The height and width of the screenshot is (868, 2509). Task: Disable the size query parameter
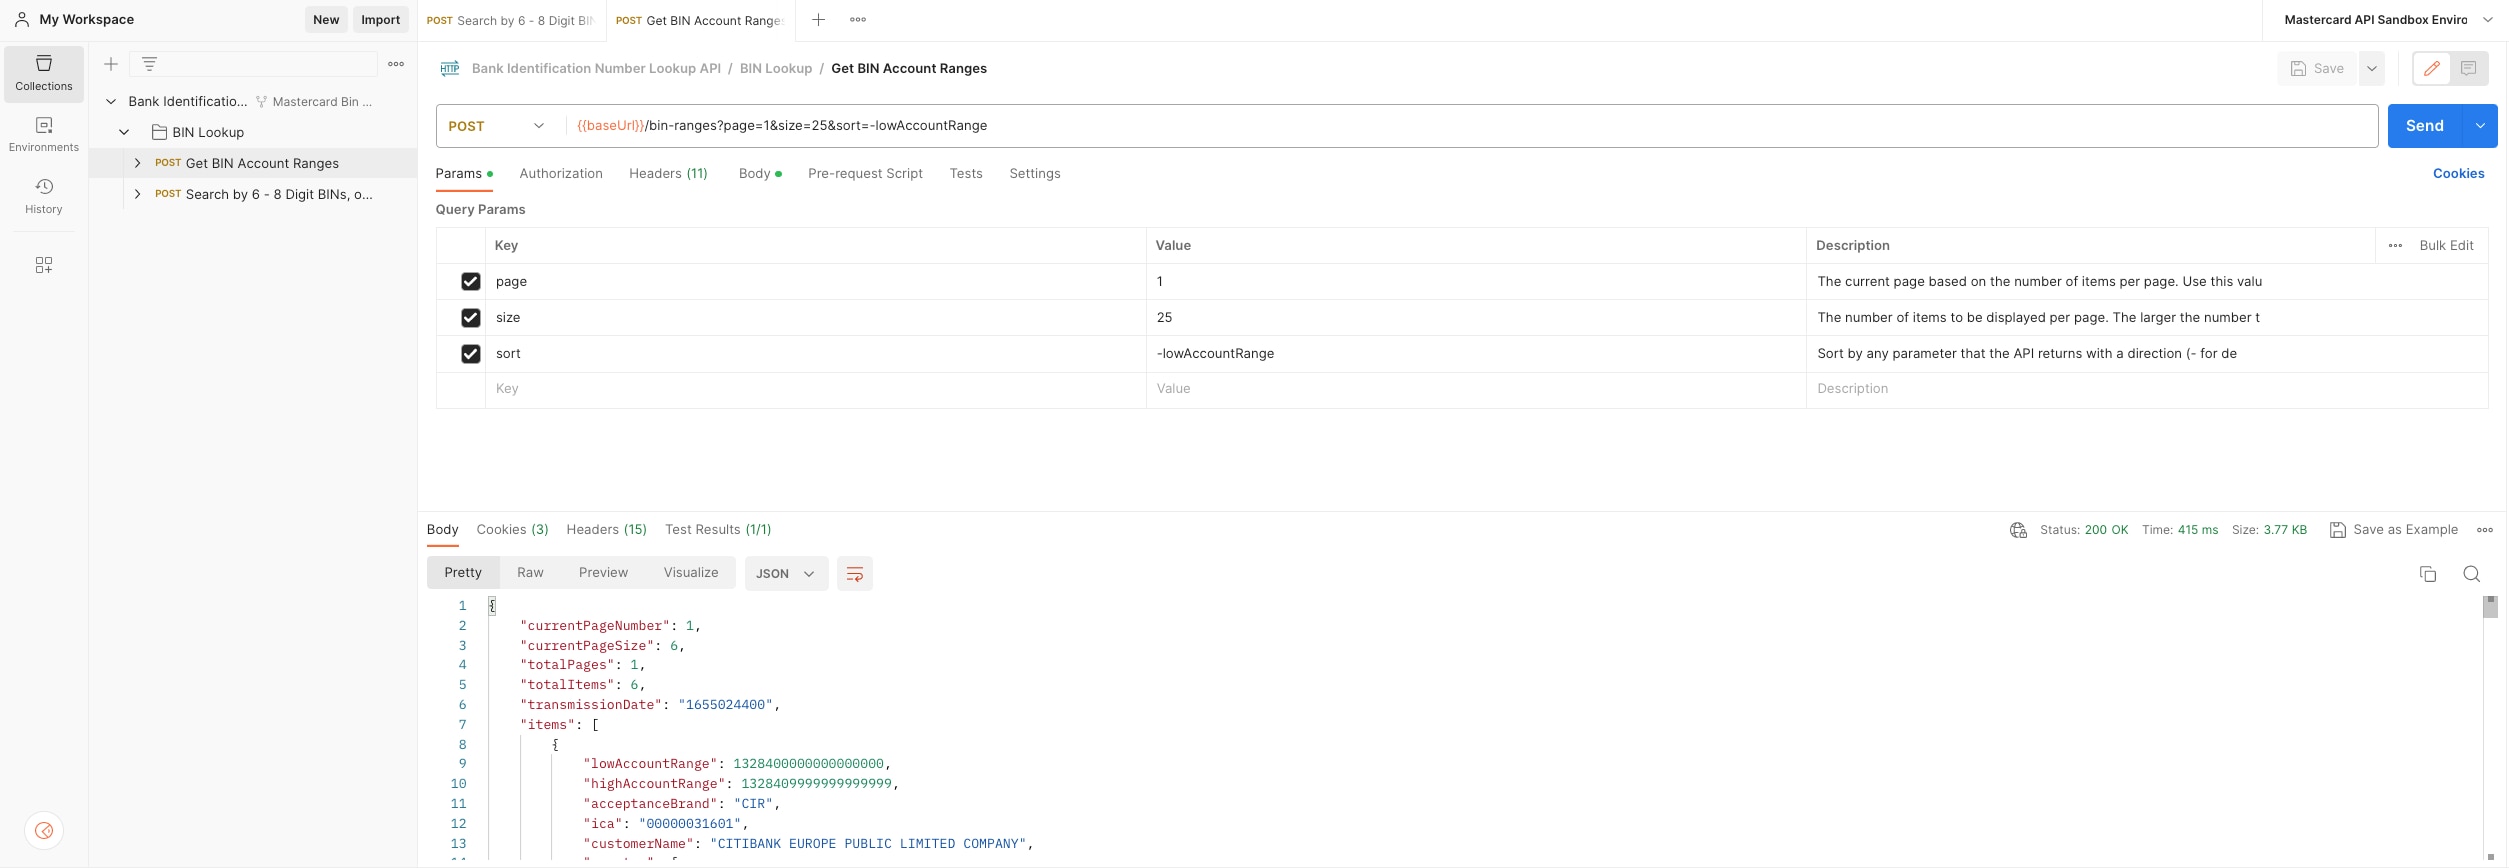470,318
